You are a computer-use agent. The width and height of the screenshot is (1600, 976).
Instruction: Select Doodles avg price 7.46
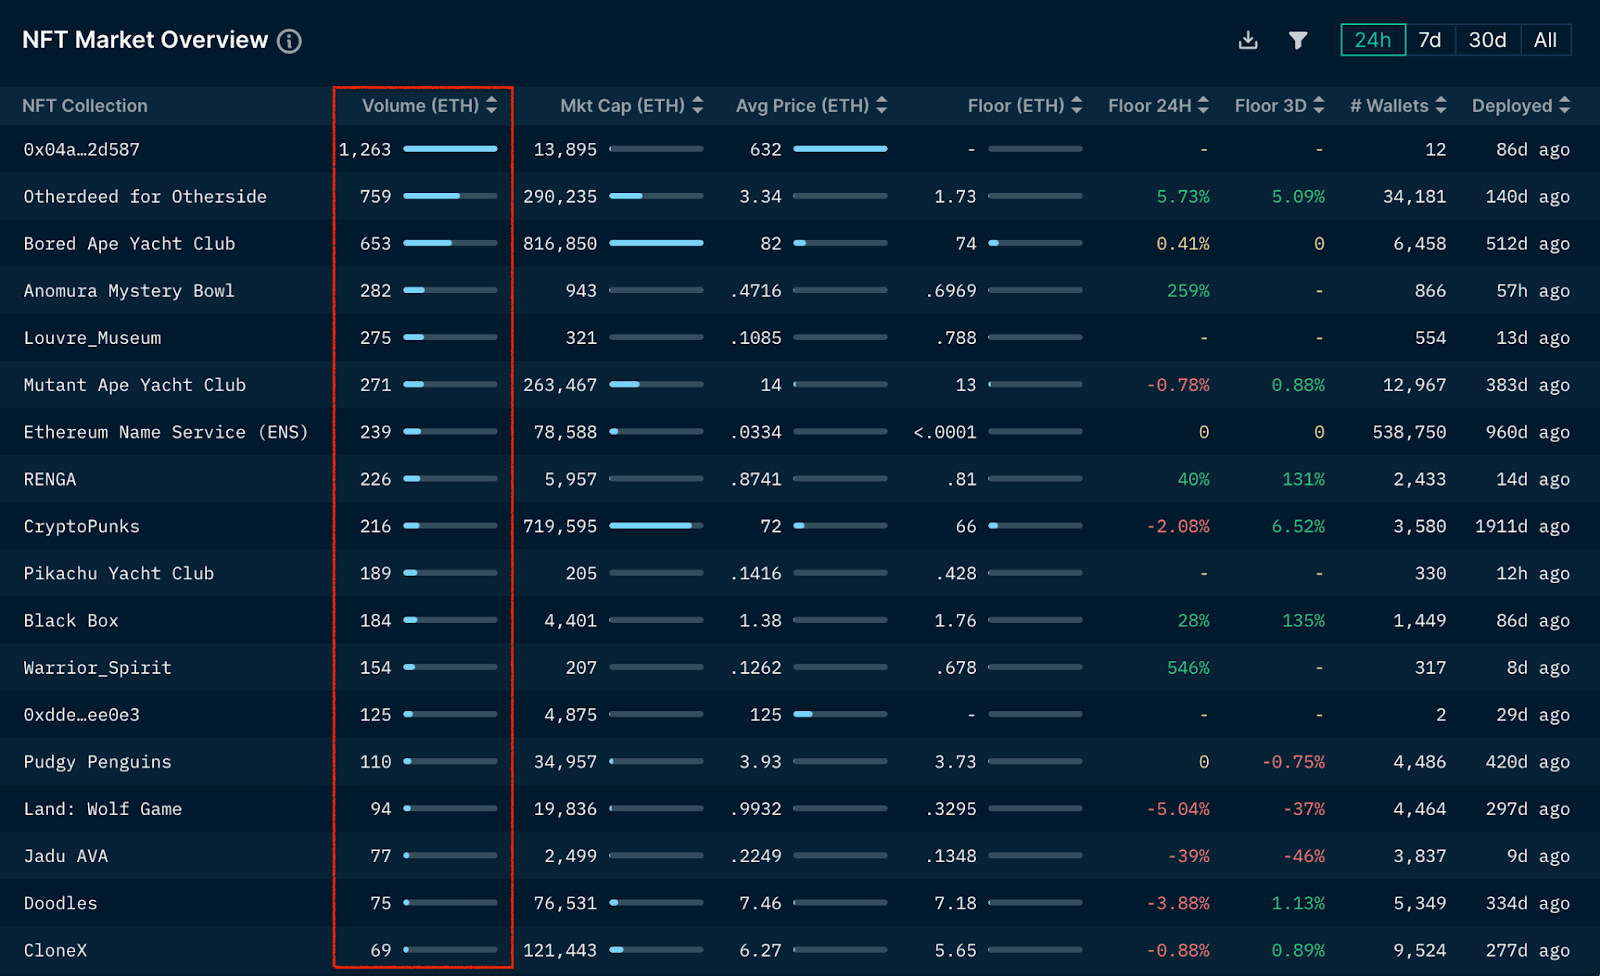(760, 903)
